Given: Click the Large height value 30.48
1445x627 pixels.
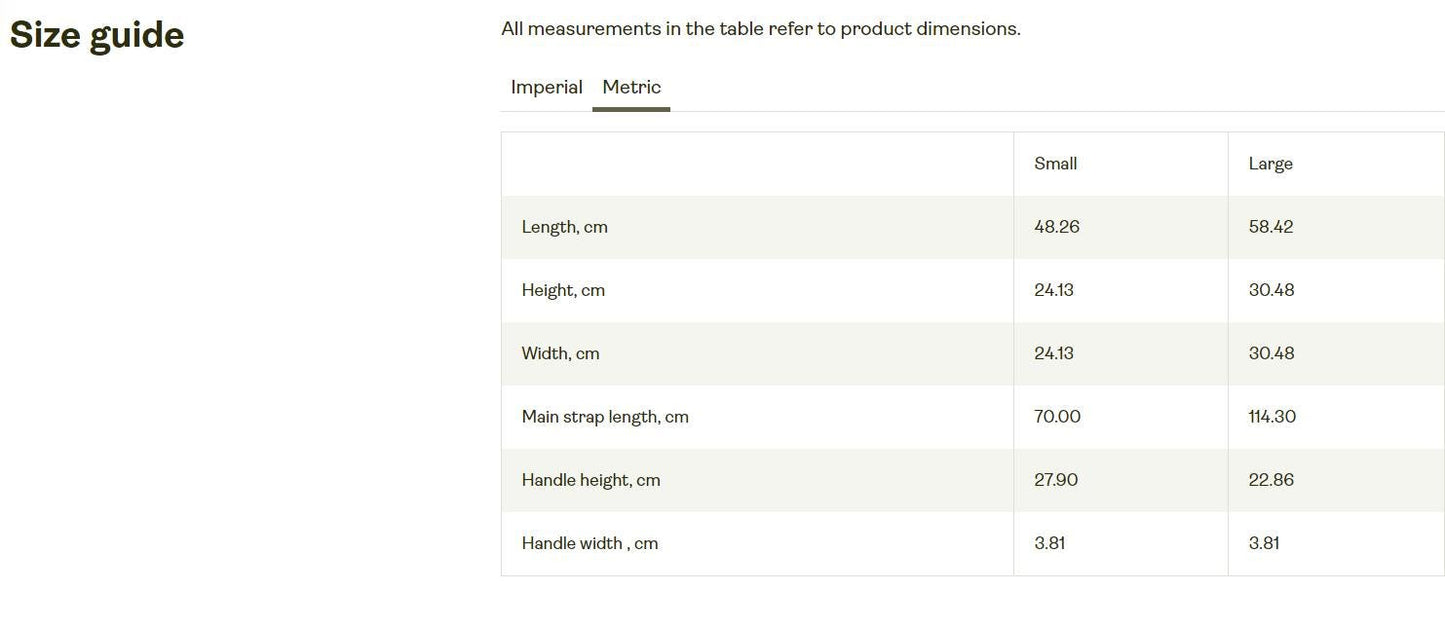Looking at the screenshot, I should point(1271,290).
